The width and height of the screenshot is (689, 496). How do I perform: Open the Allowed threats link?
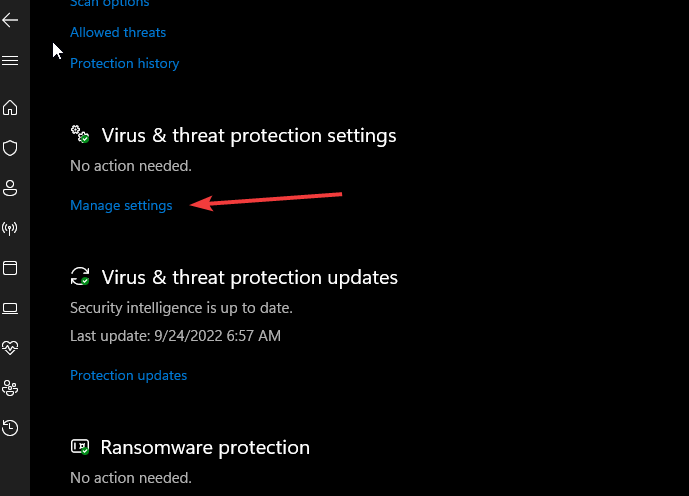click(118, 33)
